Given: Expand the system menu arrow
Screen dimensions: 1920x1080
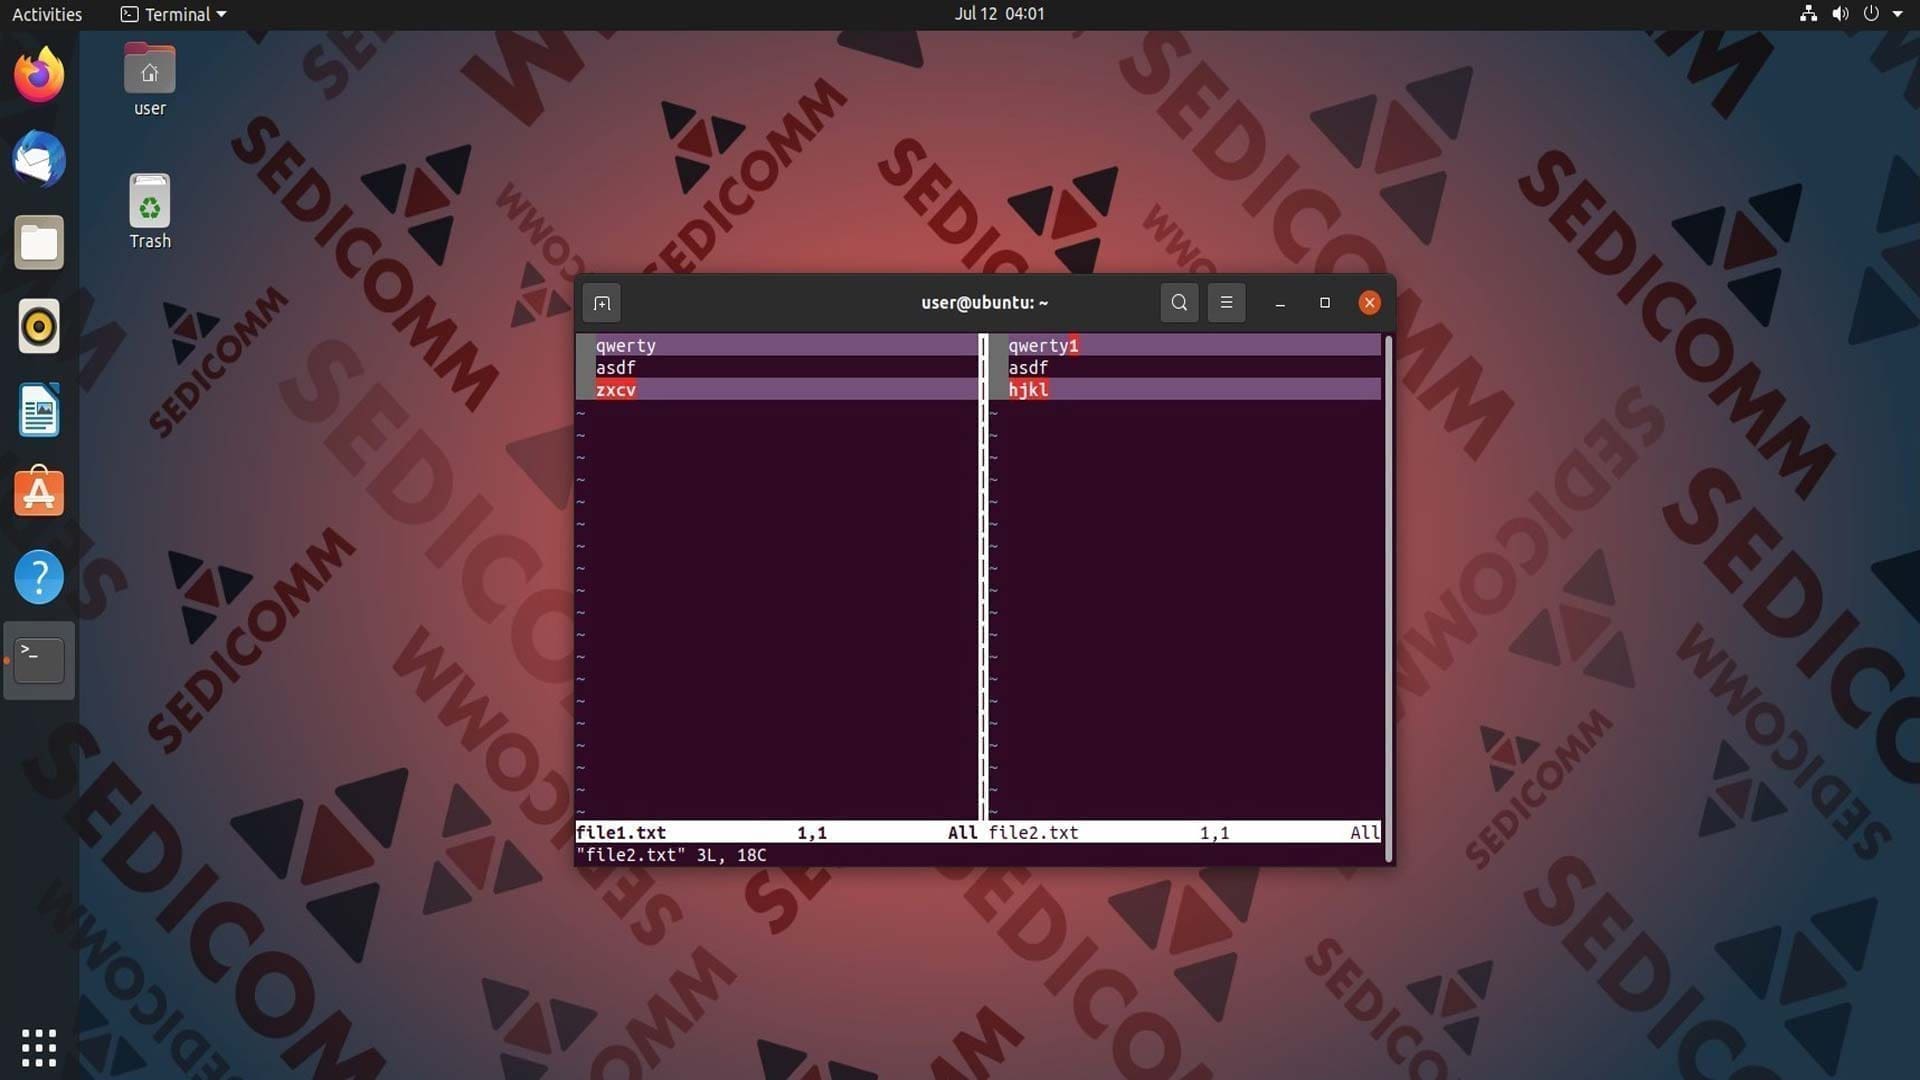Looking at the screenshot, I should [1897, 14].
